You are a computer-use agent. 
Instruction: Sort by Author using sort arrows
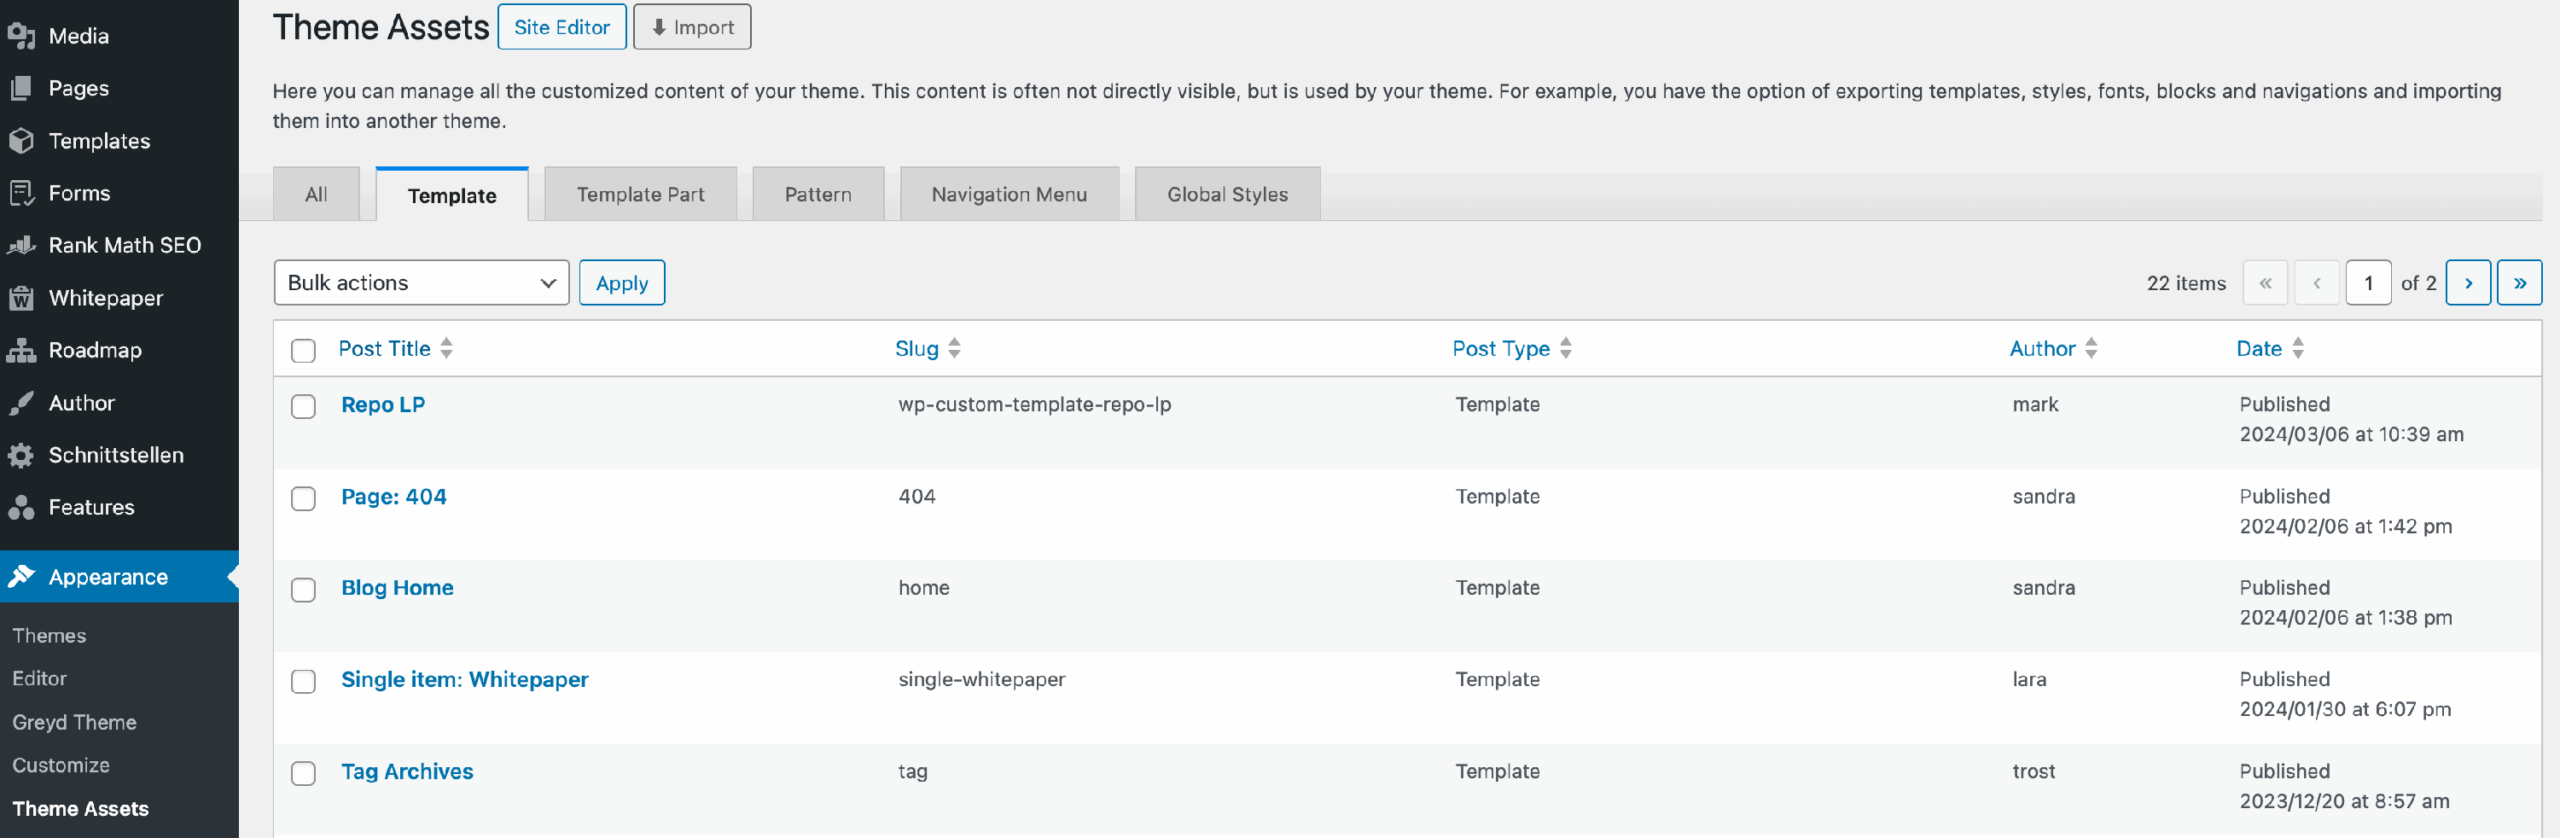[2091, 348]
